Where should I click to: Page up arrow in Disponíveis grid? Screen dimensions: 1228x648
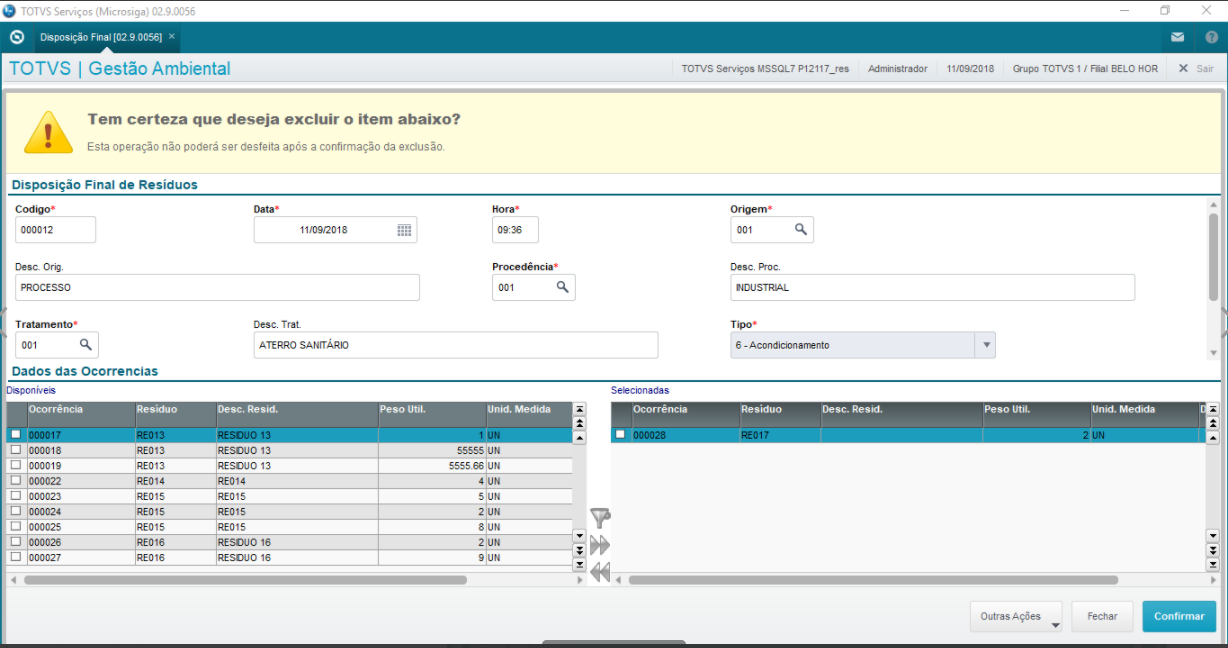coord(579,424)
